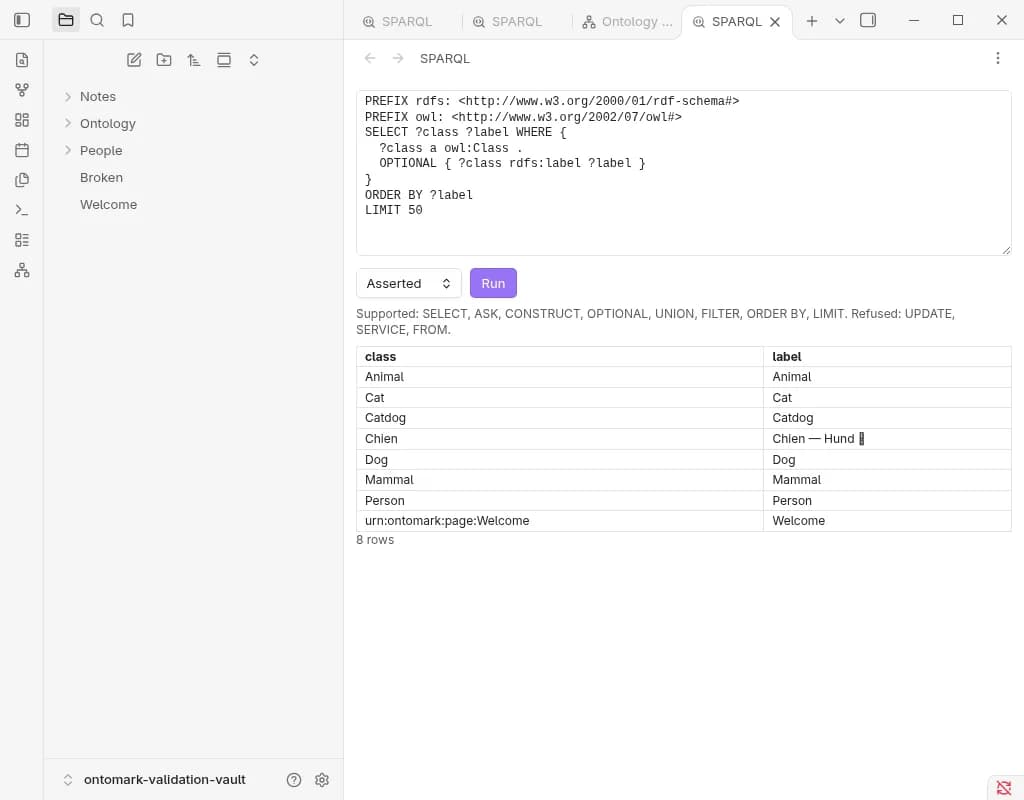Screen dimensions: 1024x800
Task: Open graph view icon in ribbon
Action: point(22,90)
